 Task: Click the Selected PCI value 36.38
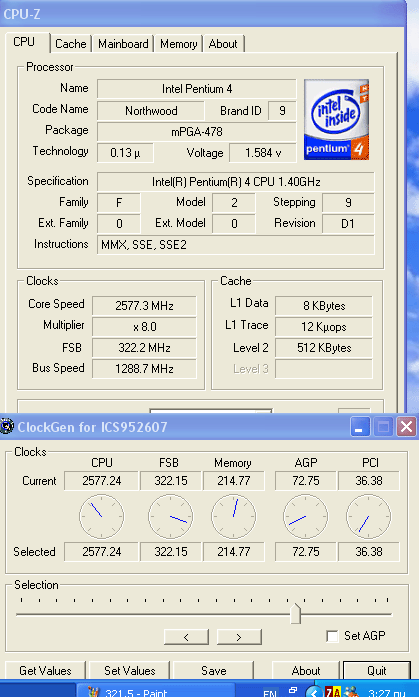pos(369,552)
